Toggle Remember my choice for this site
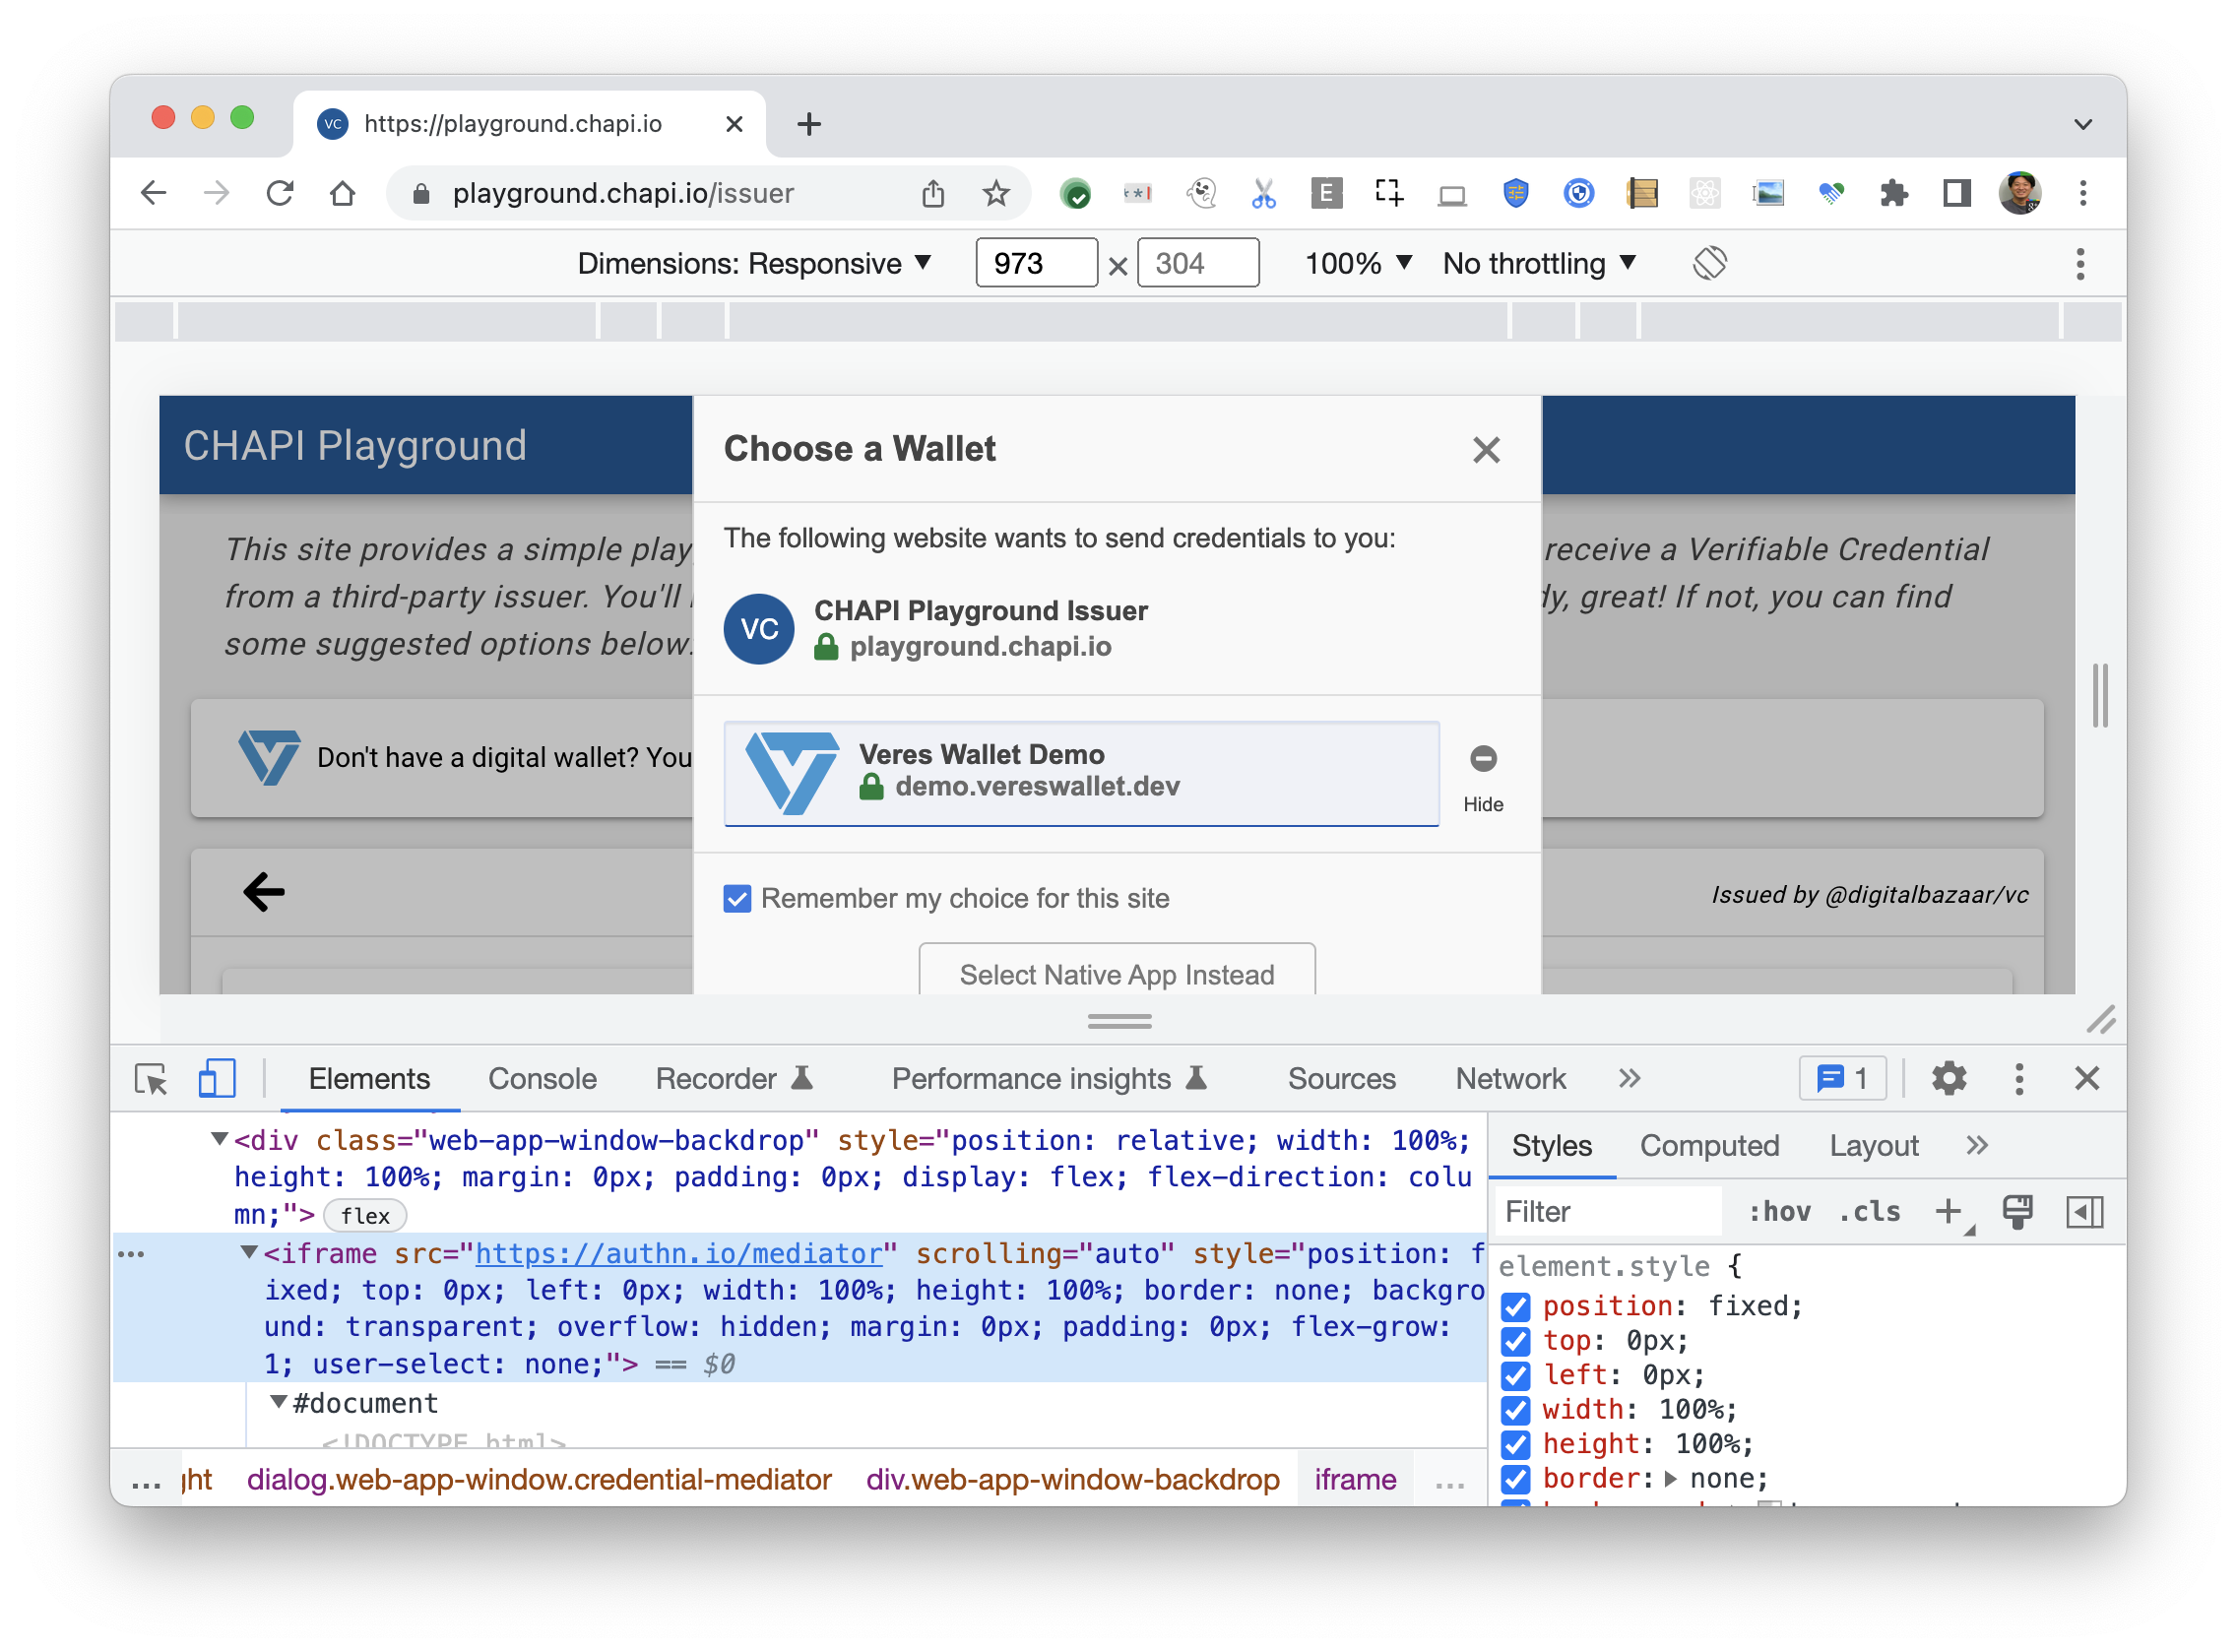Viewport: 2237px width, 1652px height. tap(737, 899)
